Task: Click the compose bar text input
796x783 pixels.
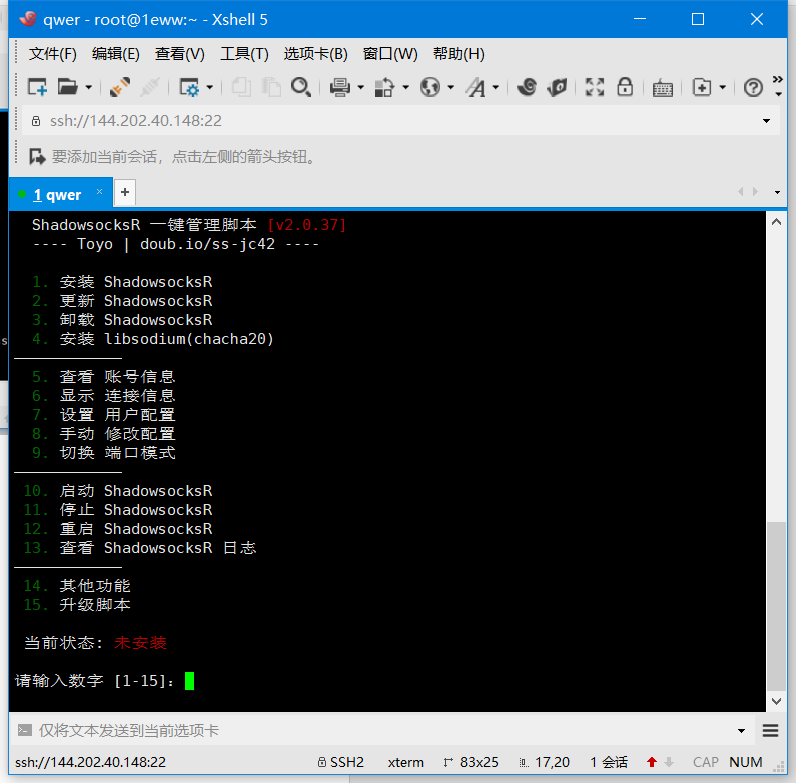Action: coord(384,730)
